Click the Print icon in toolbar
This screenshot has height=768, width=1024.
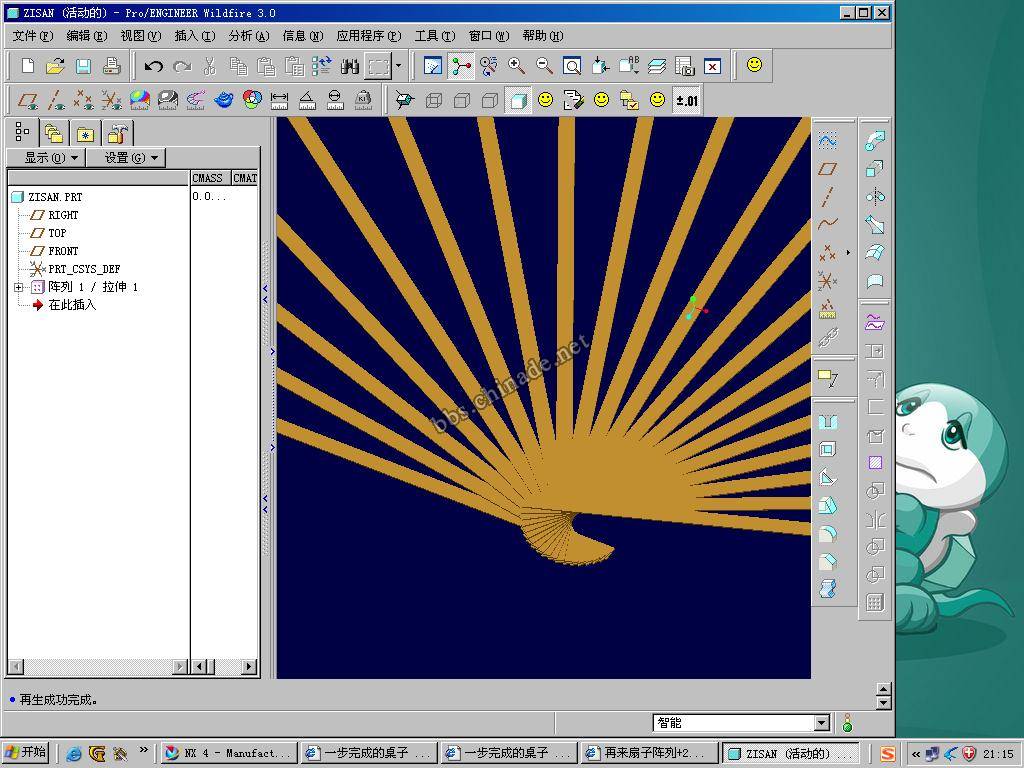click(x=111, y=66)
